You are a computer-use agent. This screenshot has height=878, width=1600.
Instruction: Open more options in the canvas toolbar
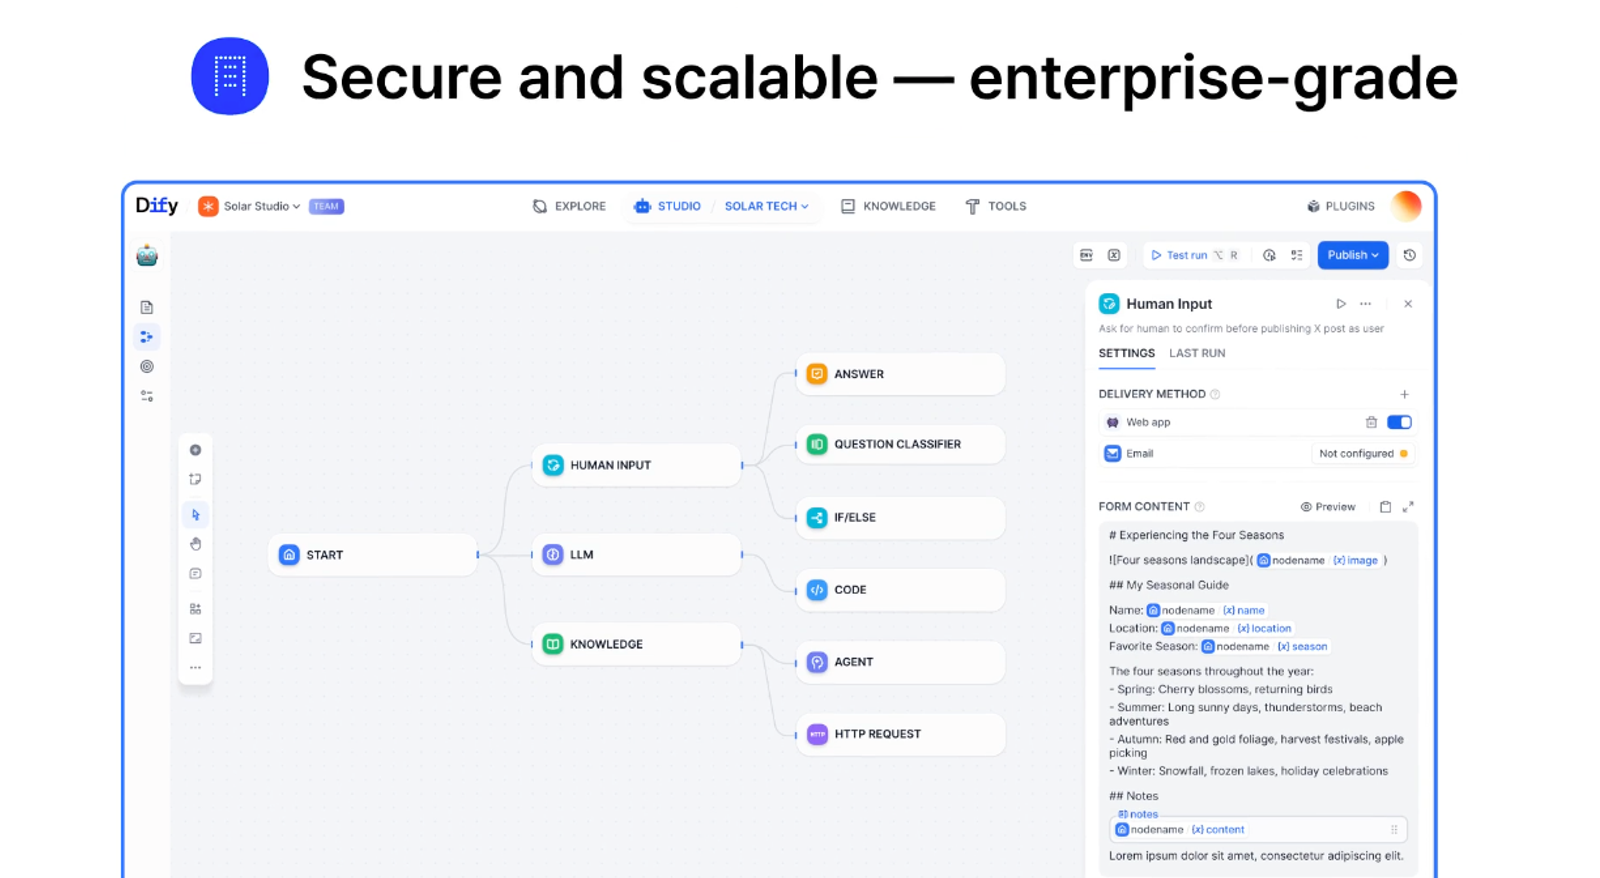pos(195,667)
